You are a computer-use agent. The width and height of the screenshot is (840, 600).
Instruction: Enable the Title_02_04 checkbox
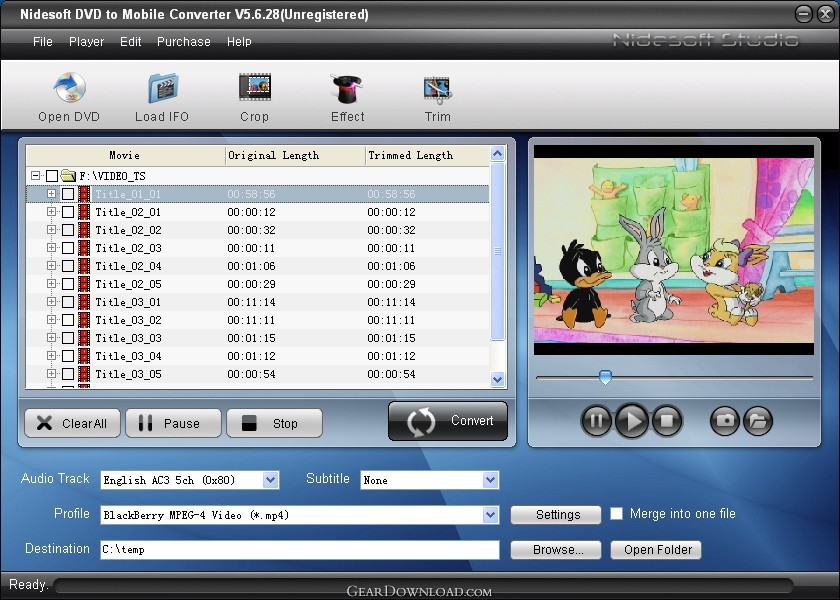[68, 266]
